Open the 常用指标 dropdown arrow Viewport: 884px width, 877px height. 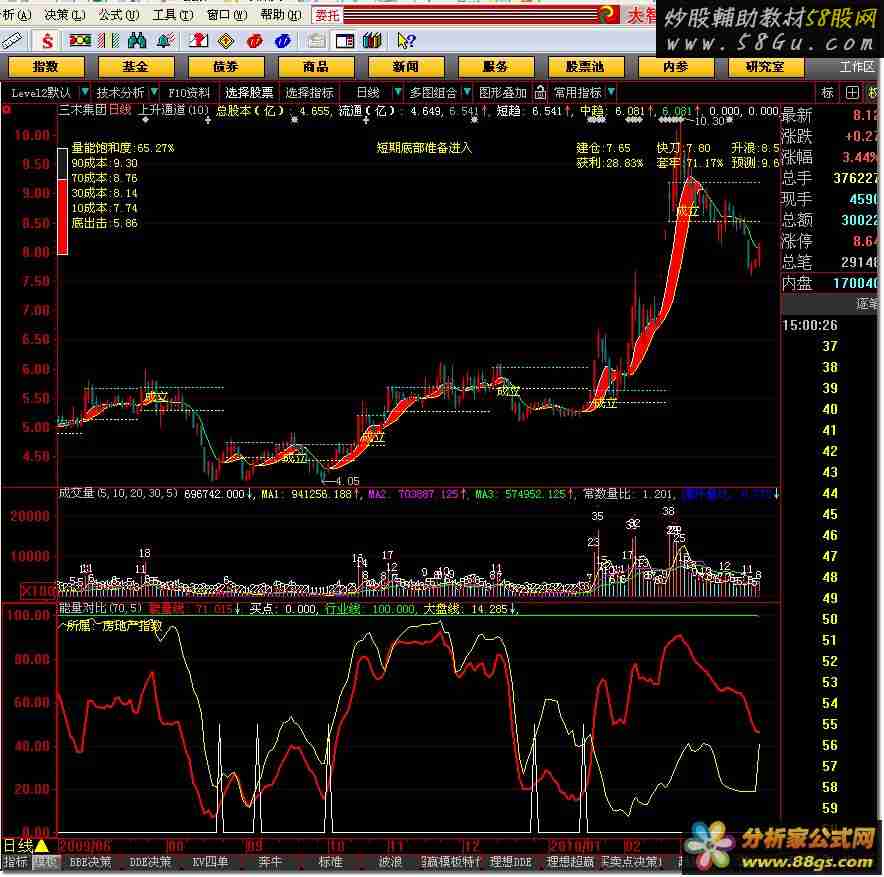coord(611,91)
